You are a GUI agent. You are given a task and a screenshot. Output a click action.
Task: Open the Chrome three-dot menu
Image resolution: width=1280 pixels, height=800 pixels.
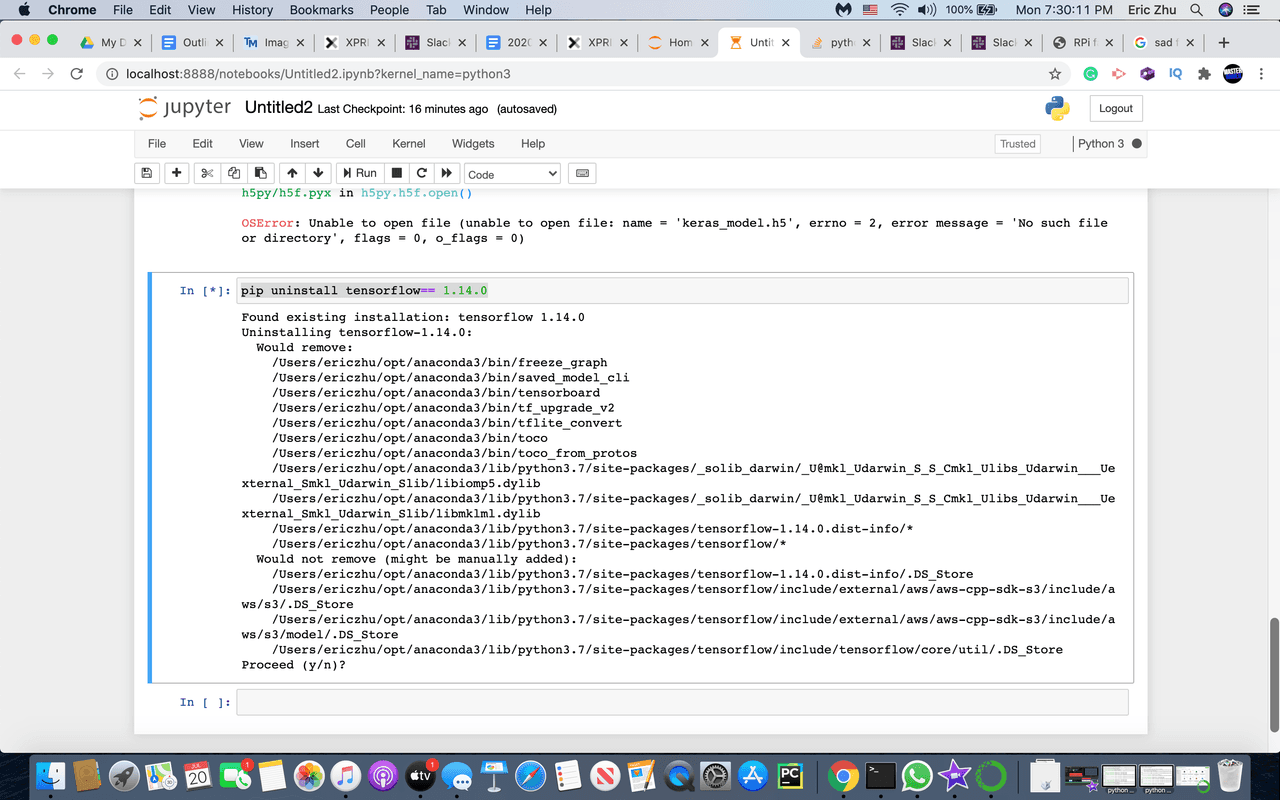[1261, 74]
